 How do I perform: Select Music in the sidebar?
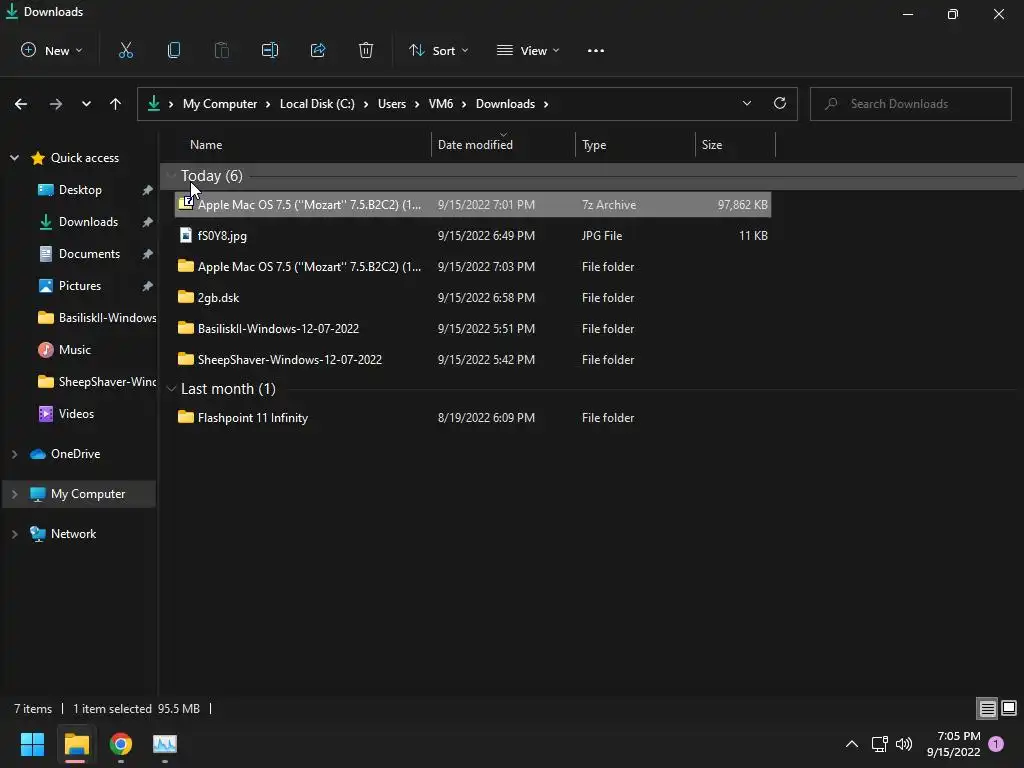(x=74, y=349)
